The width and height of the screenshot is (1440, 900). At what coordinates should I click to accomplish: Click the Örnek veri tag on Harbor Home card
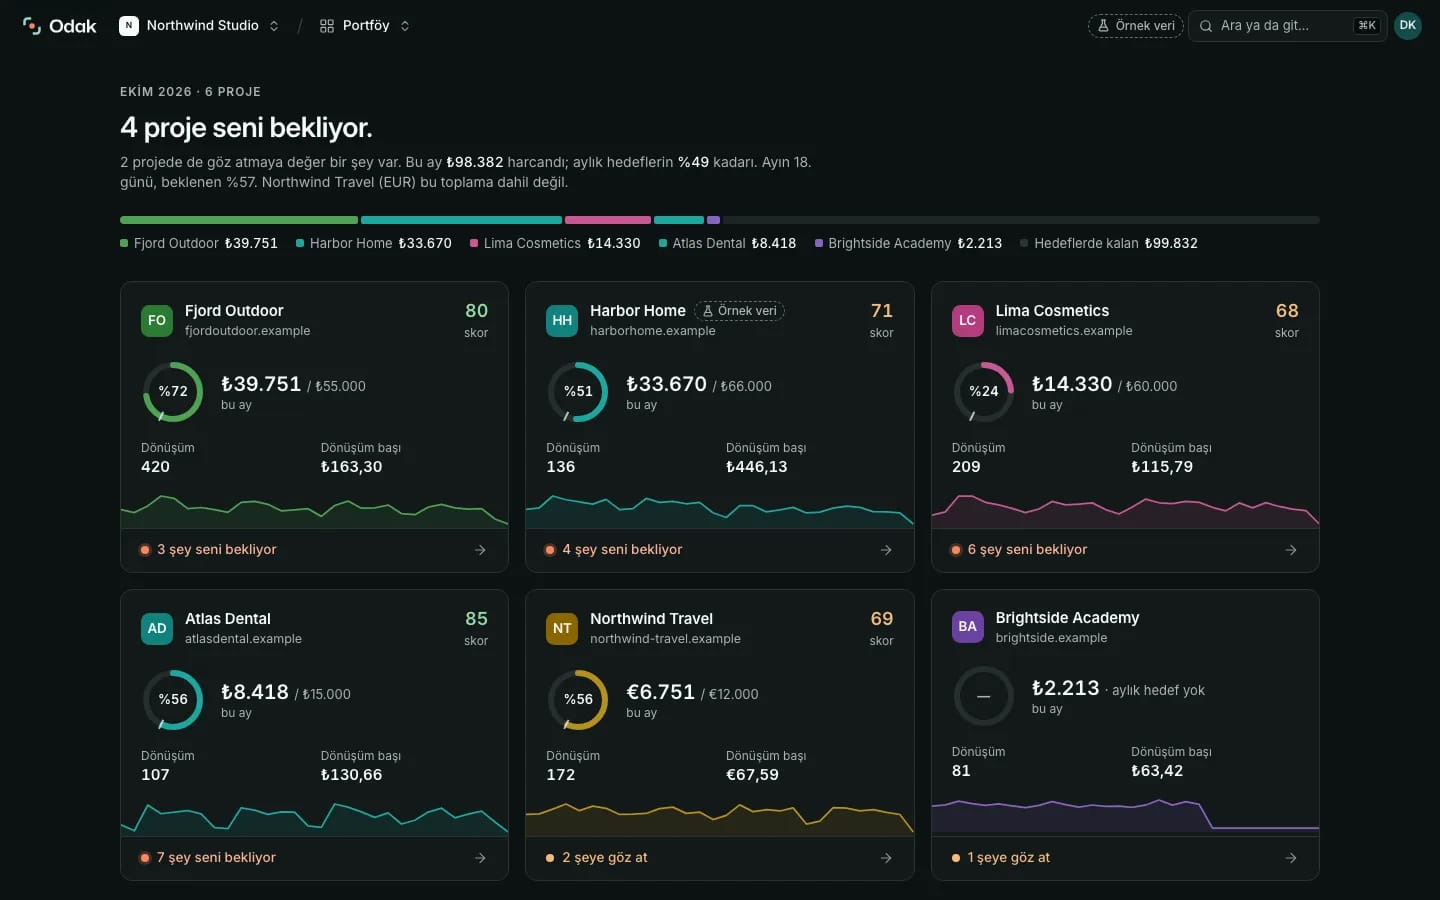(740, 311)
